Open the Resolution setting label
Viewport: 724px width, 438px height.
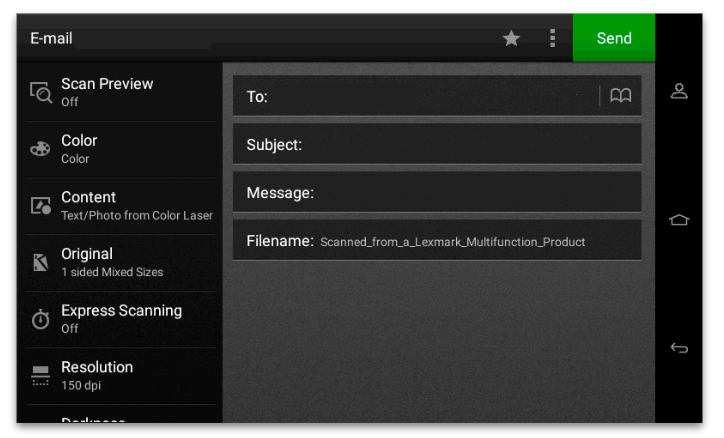(97, 367)
